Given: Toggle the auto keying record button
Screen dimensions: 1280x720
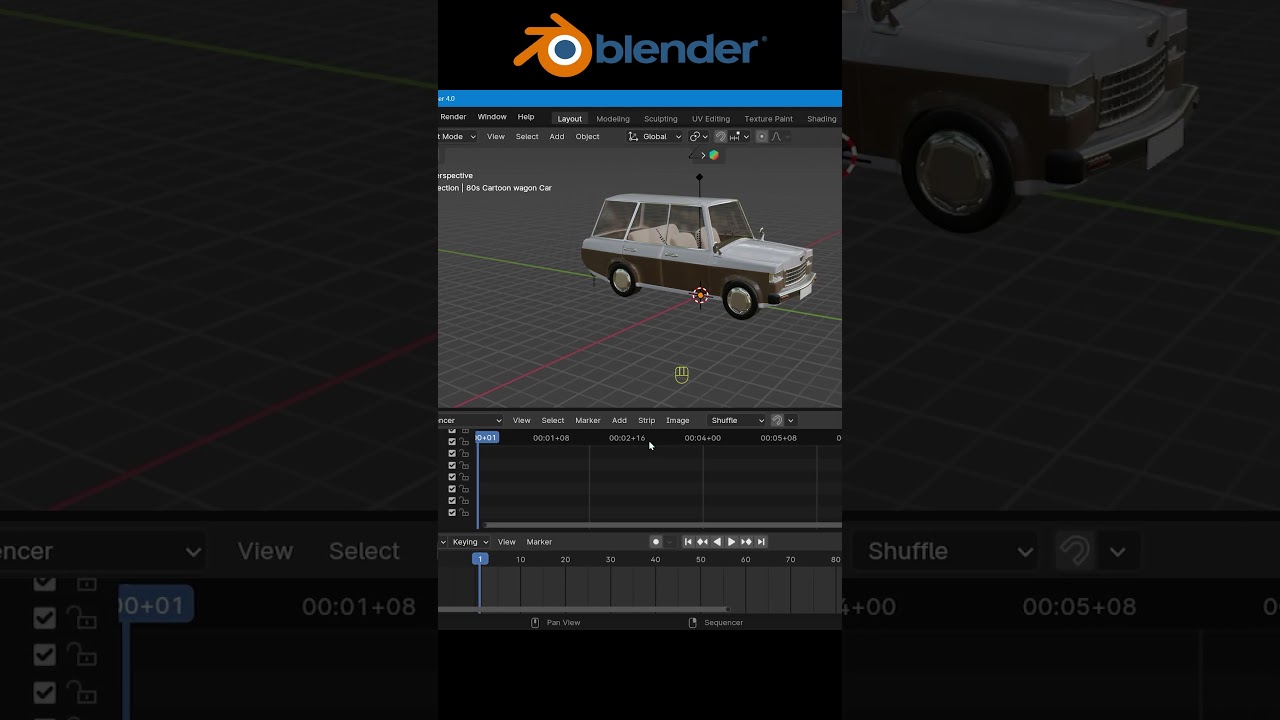Looking at the screenshot, I should pos(656,542).
